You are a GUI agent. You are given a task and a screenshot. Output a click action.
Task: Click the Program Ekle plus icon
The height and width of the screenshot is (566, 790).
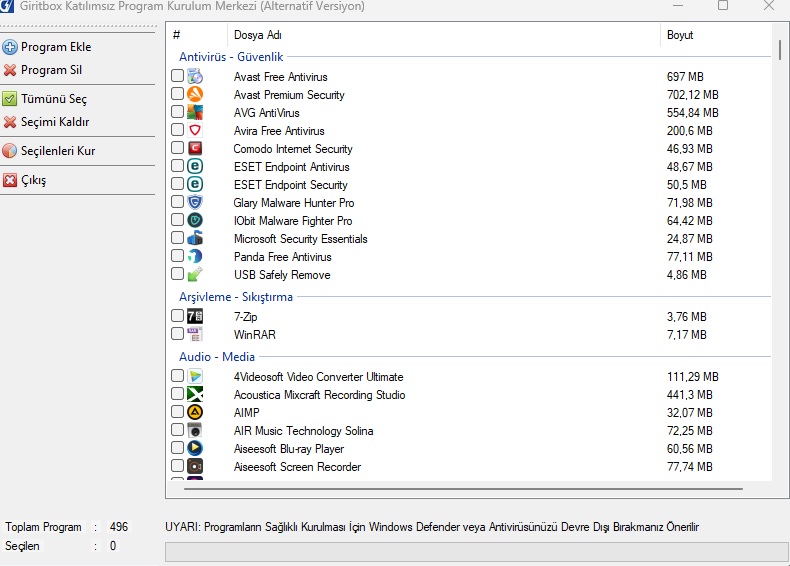coord(10,47)
